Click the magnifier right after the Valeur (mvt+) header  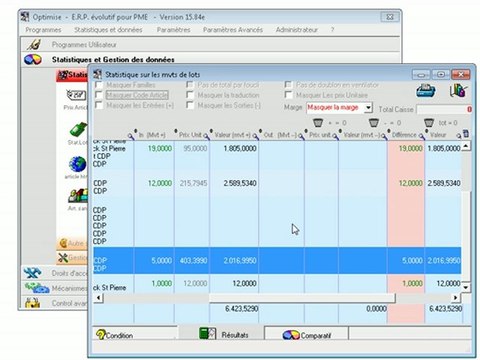256,136
